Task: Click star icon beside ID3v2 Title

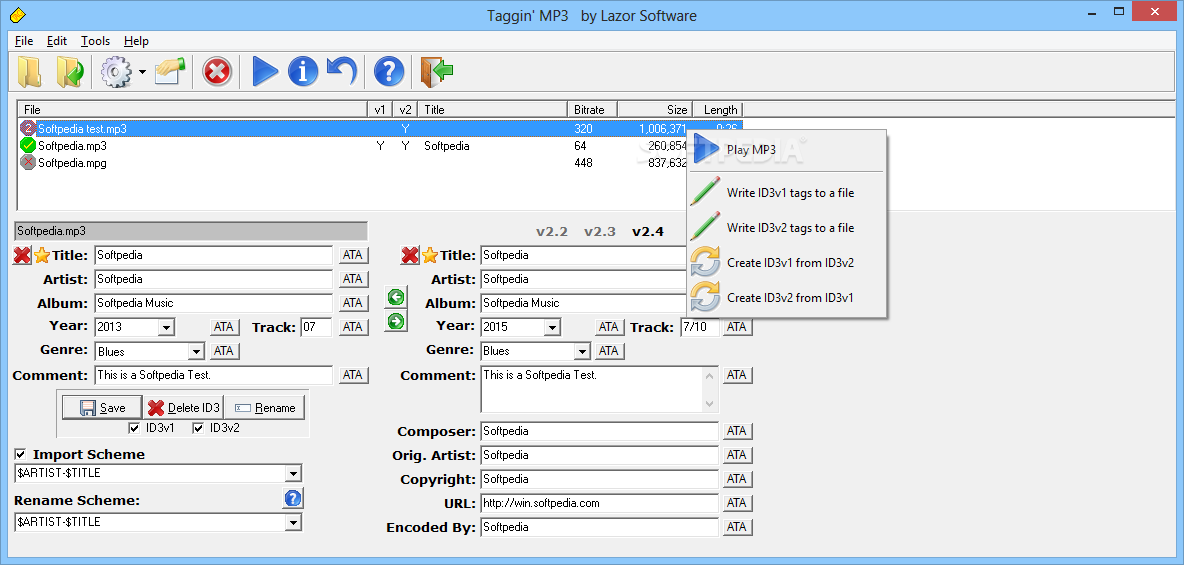Action: (430, 255)
